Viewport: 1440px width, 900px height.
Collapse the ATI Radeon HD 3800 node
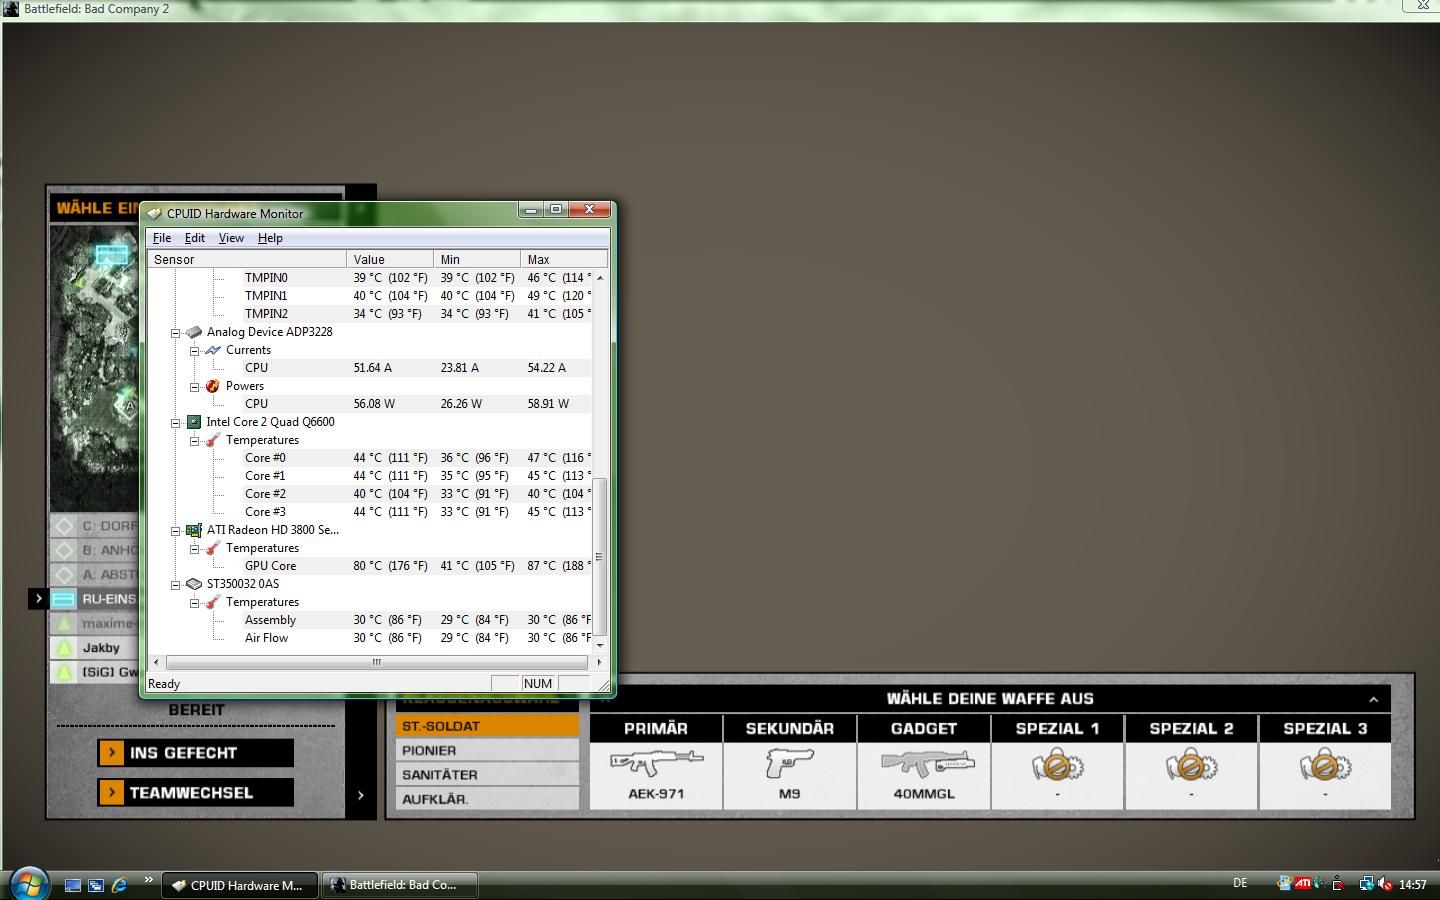[x=175, y=530]
